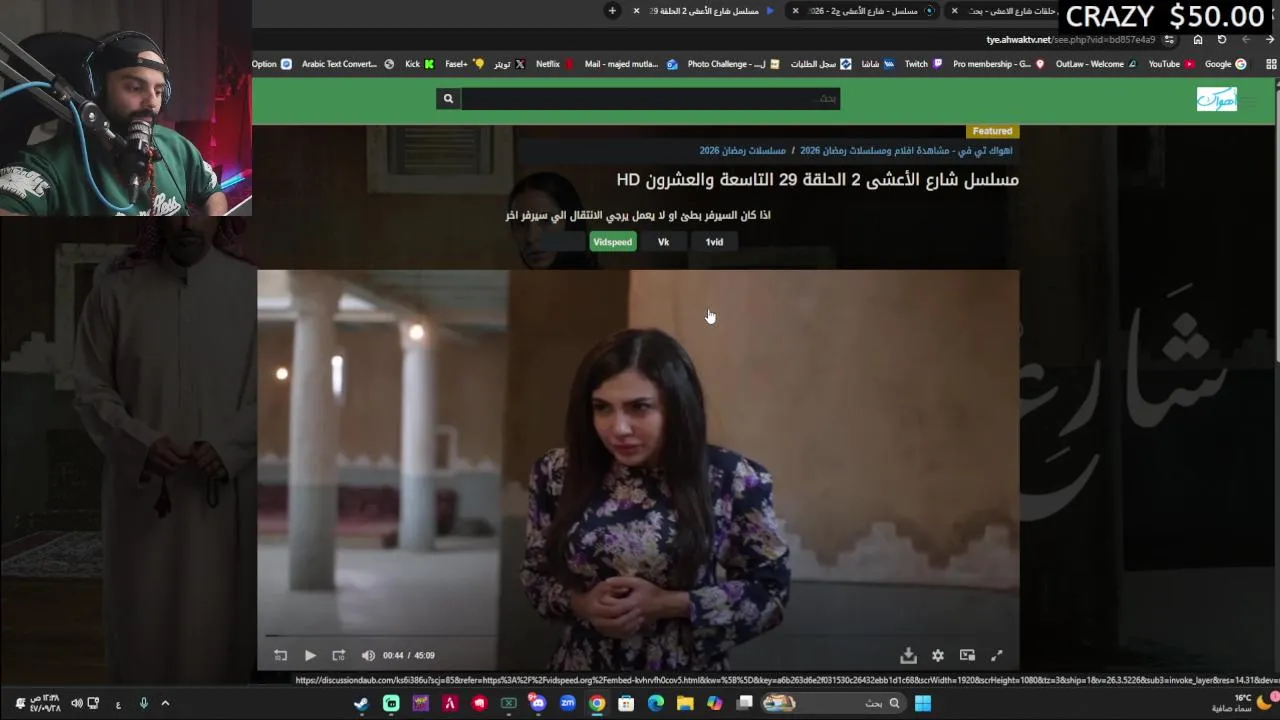1280x720 pixels.
Task: Open Microsoft Edge from the taskbar
Action: coord(656,704)
